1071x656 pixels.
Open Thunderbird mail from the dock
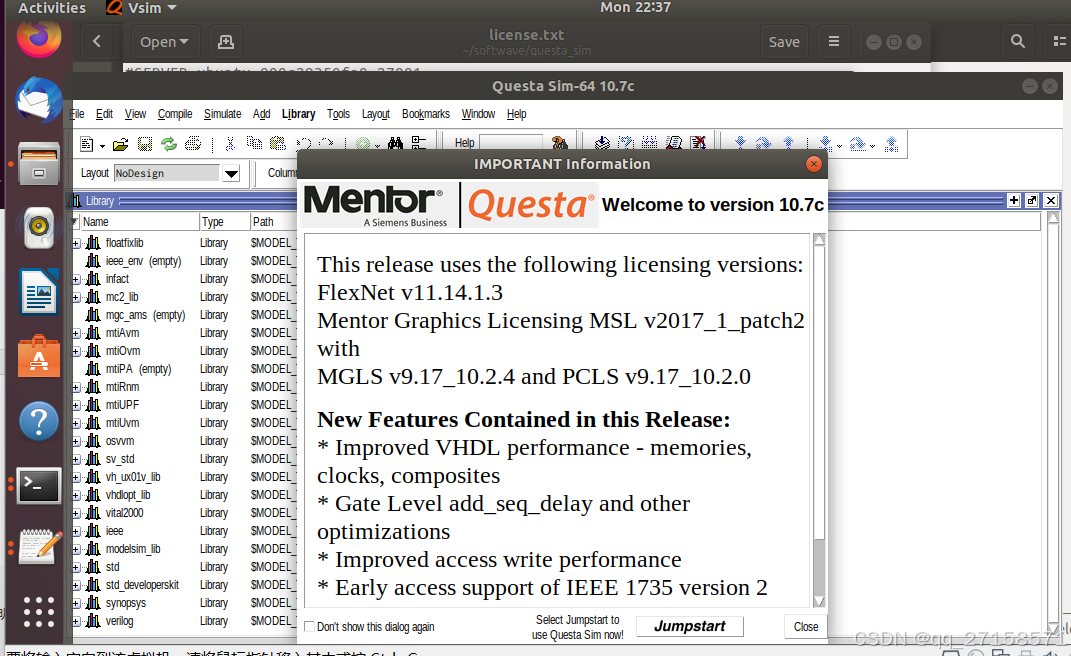pyautogui.click(x=38, y=100)
